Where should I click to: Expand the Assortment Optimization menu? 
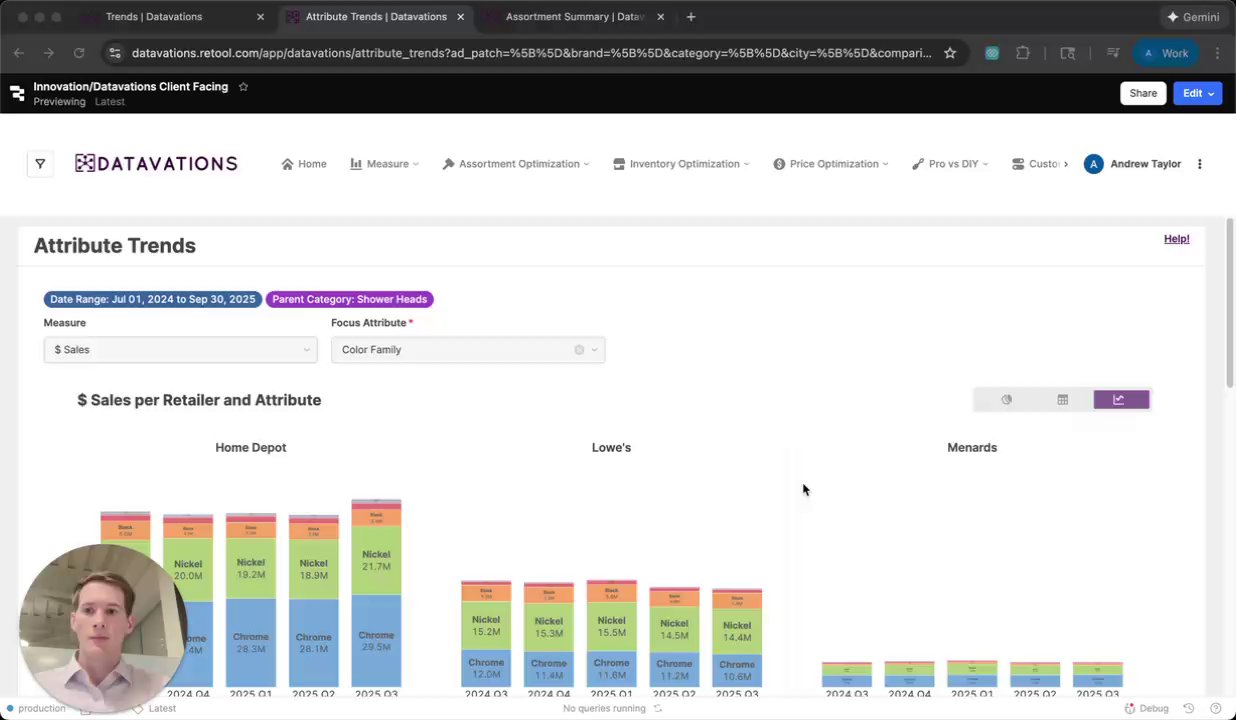pyautogui.click(x=516, y=164)
